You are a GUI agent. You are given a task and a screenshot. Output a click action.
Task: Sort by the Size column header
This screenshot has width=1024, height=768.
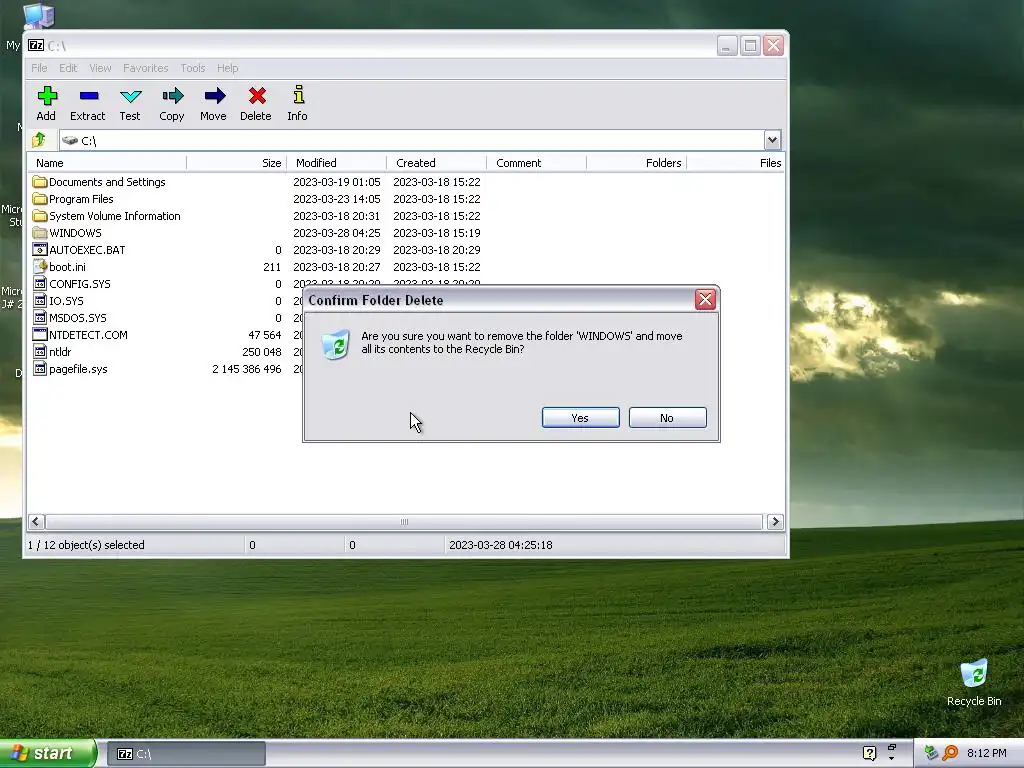(236, 163)
